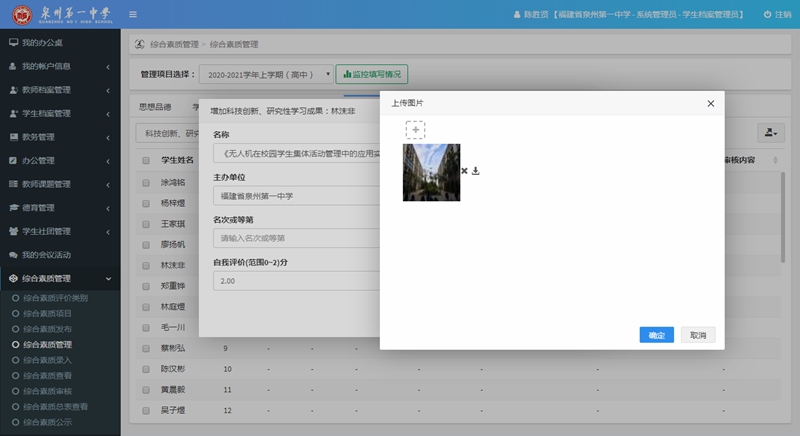Download the uploaded image
The height and width of the screenshot is (436, 800).
point(476,171)
